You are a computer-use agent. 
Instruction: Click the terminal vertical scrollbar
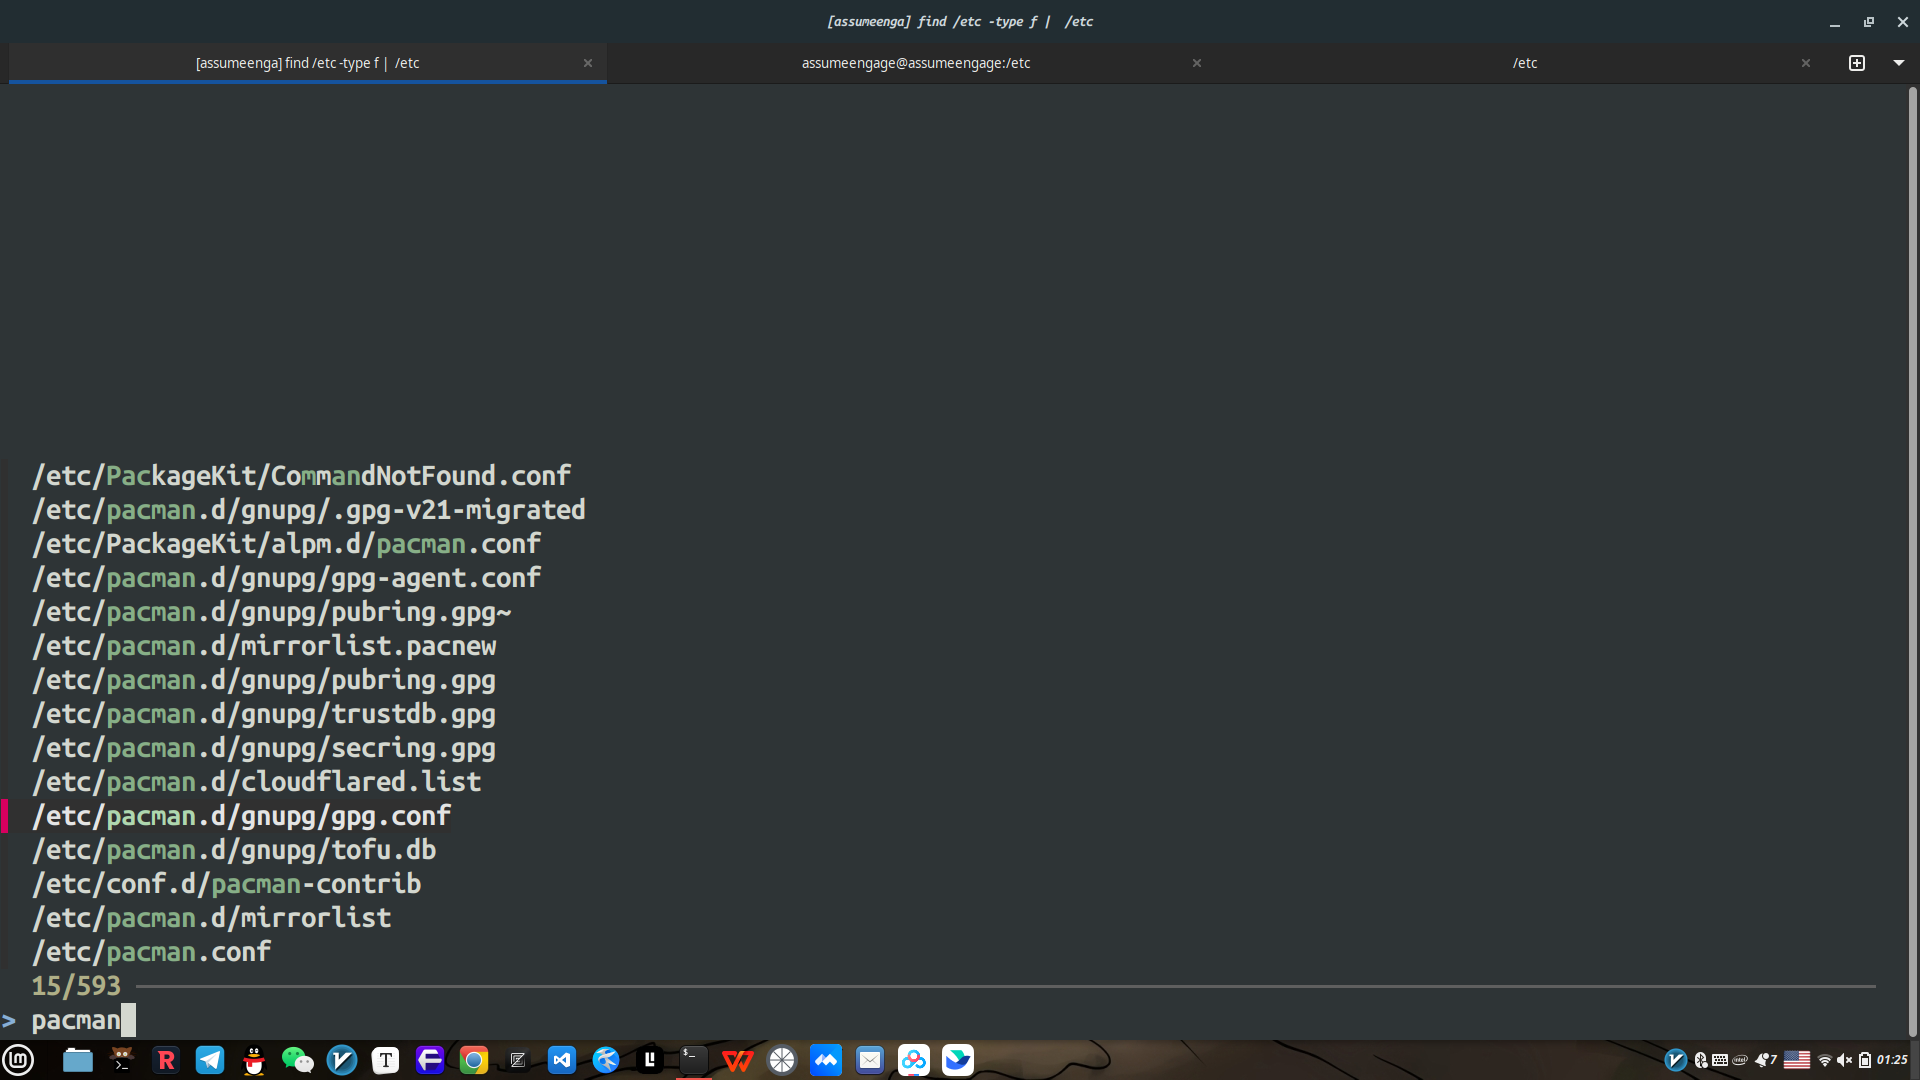pos(1912,560)
